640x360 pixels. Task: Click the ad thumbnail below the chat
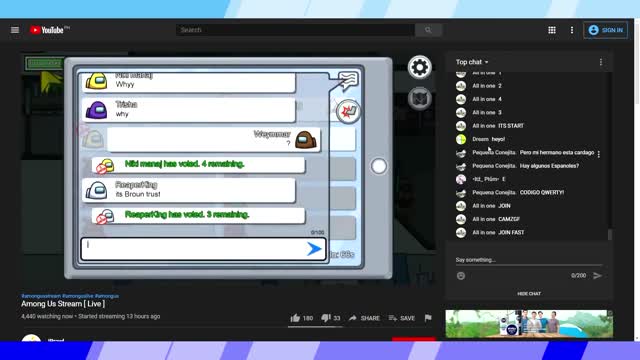(x=529, y=324)
